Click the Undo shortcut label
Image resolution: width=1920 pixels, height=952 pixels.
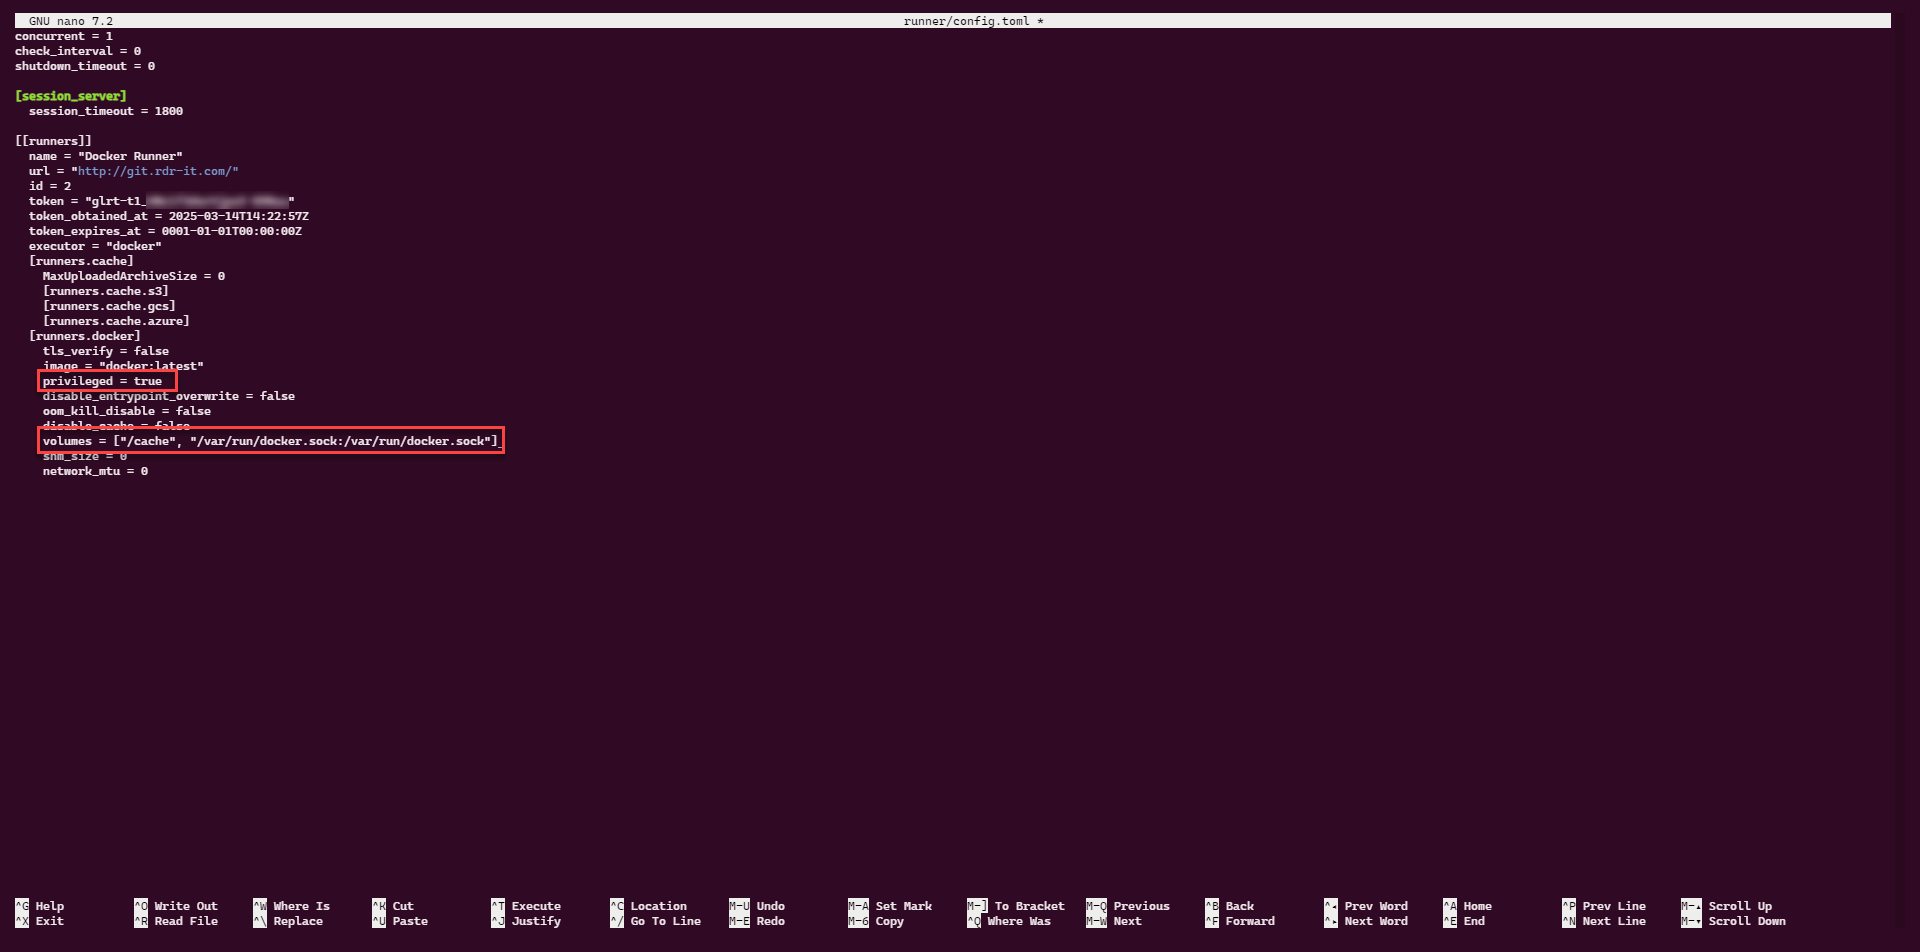[x=770, y=906]
